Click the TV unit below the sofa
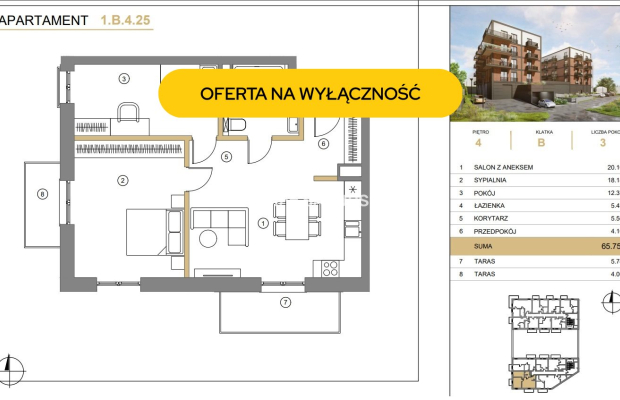 click(x=217, y=273)
